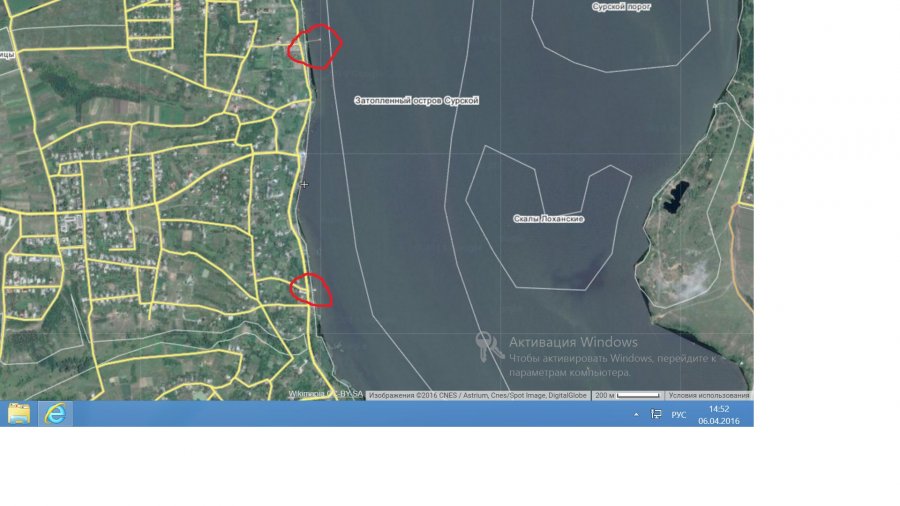Open the clock showing 14:52
Image resolution: width=900 pixels, height=506 pixels.
pyautogui.click(x=718, y=408)
